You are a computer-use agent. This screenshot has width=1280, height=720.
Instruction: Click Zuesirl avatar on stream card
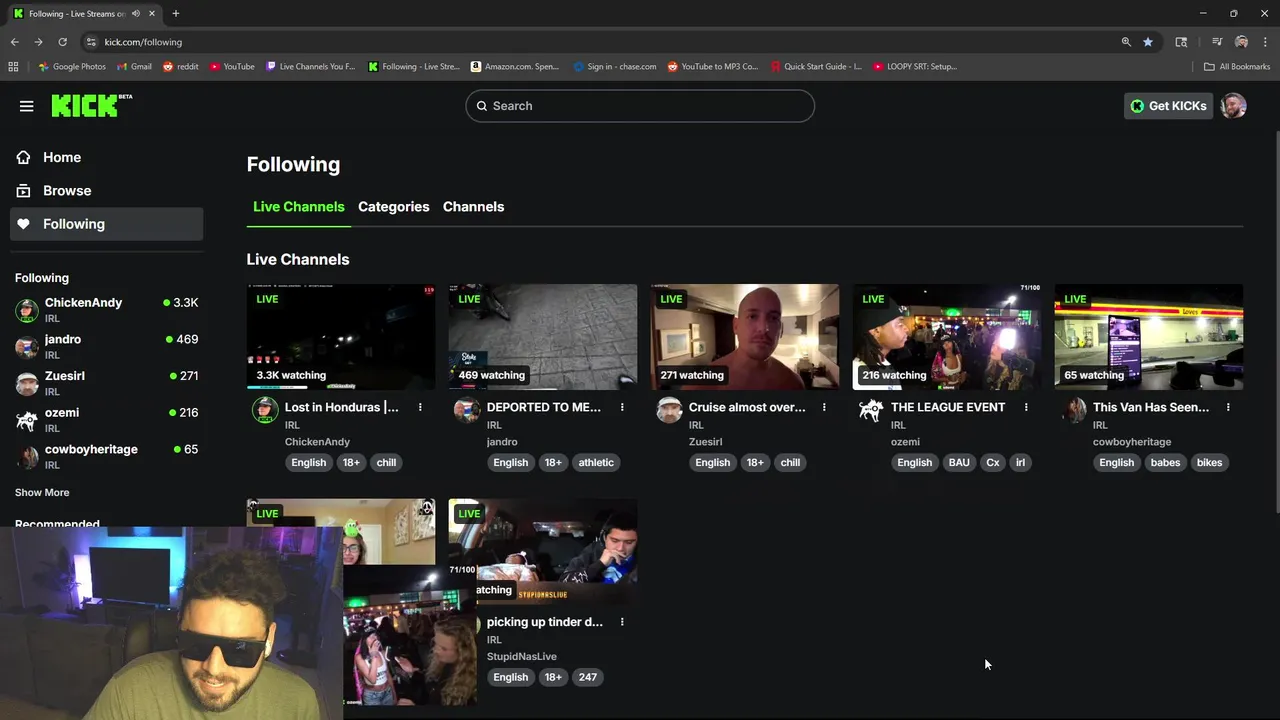coord(669,410)
